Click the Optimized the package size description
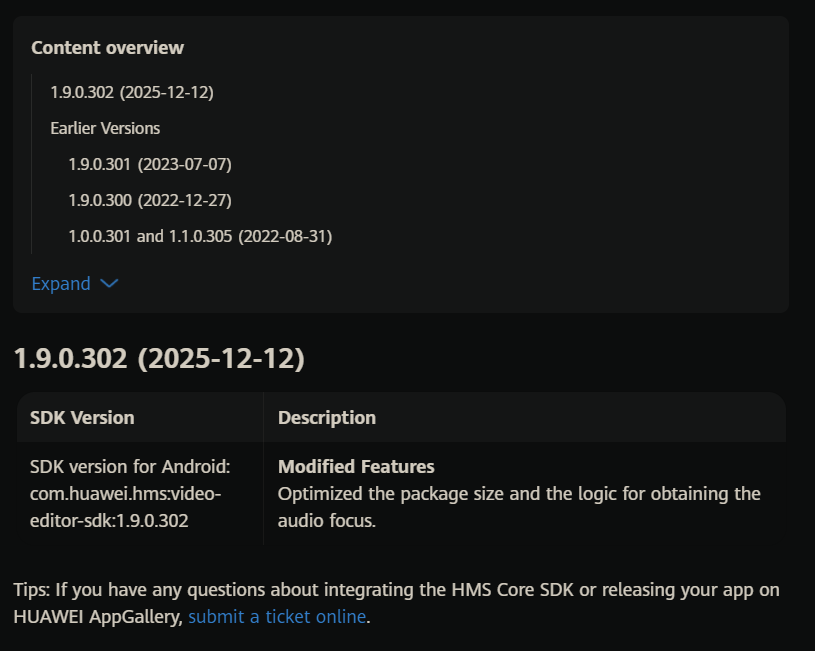This screenshot has height=651, width=815. coord(519,507)
